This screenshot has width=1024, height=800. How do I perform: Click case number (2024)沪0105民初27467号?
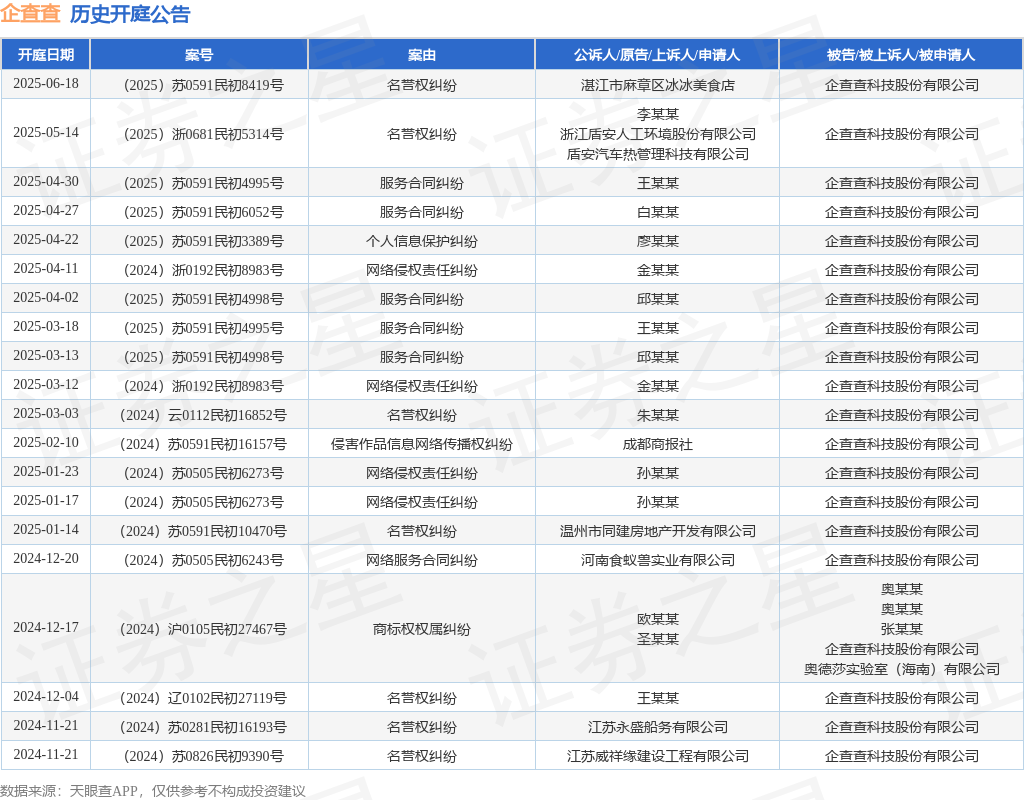pyautogui.click(x=203, y=629)
